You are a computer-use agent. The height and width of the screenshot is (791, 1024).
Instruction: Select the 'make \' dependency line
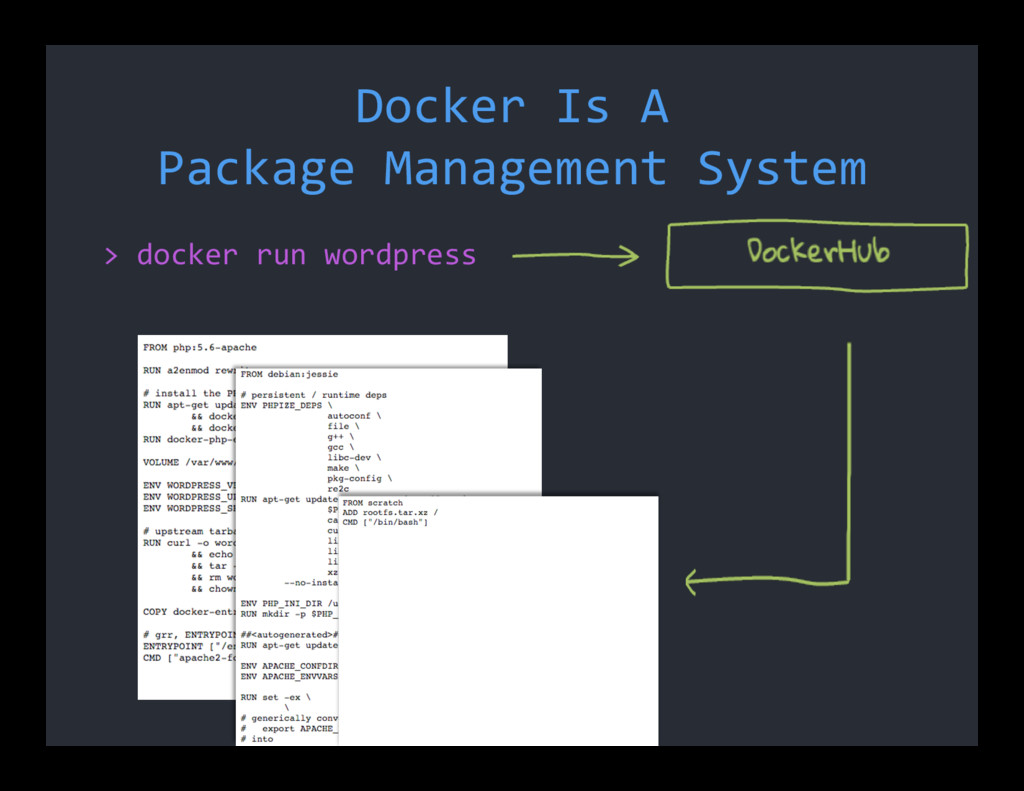tap(344, 468)
